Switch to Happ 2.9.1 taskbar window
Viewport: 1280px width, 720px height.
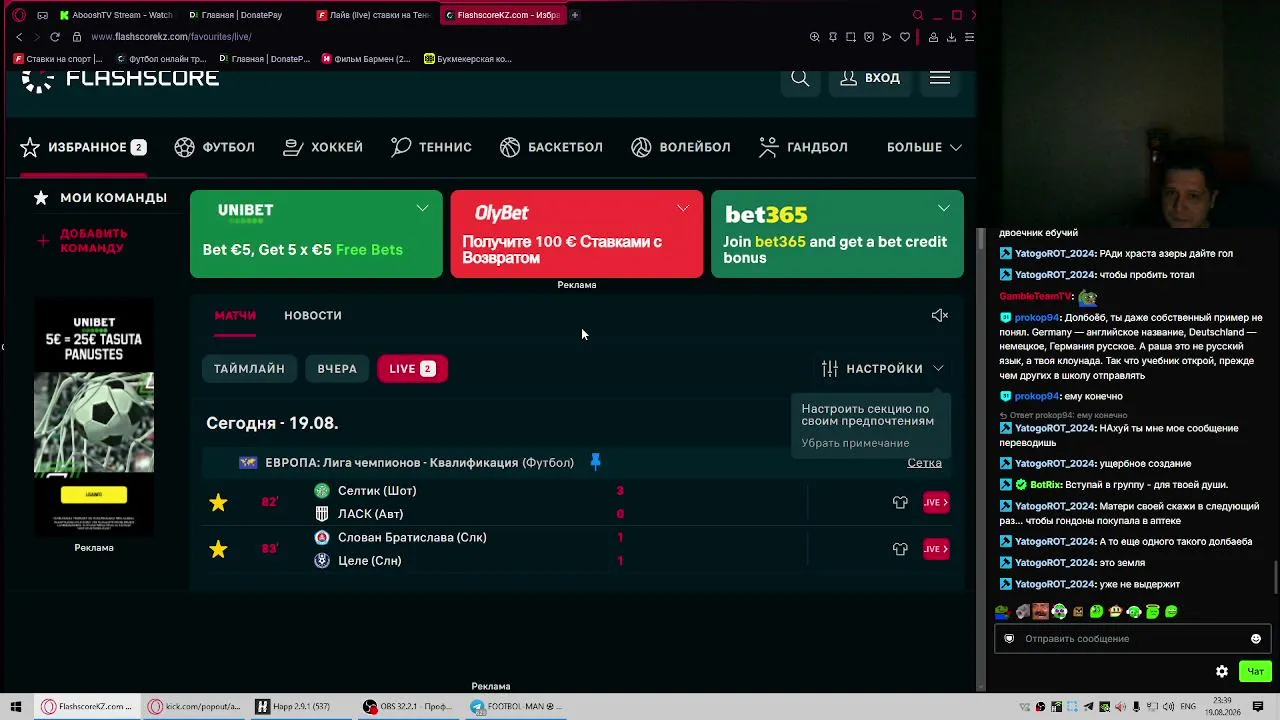pyautogui.click(x=299, y=707)
